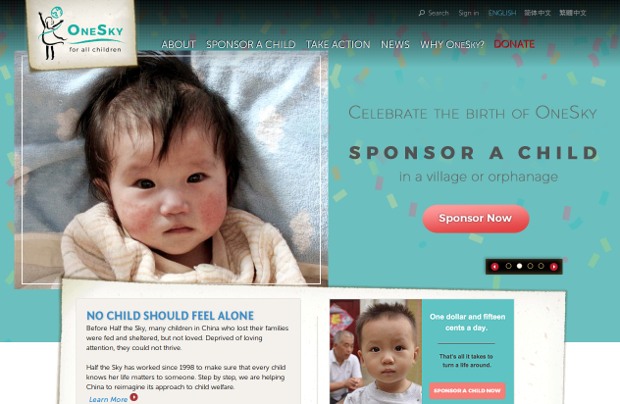This screenshot has width=620, height=404.
Task: Open Why OneSky? menu item
Action: click(x=452, y=44)
